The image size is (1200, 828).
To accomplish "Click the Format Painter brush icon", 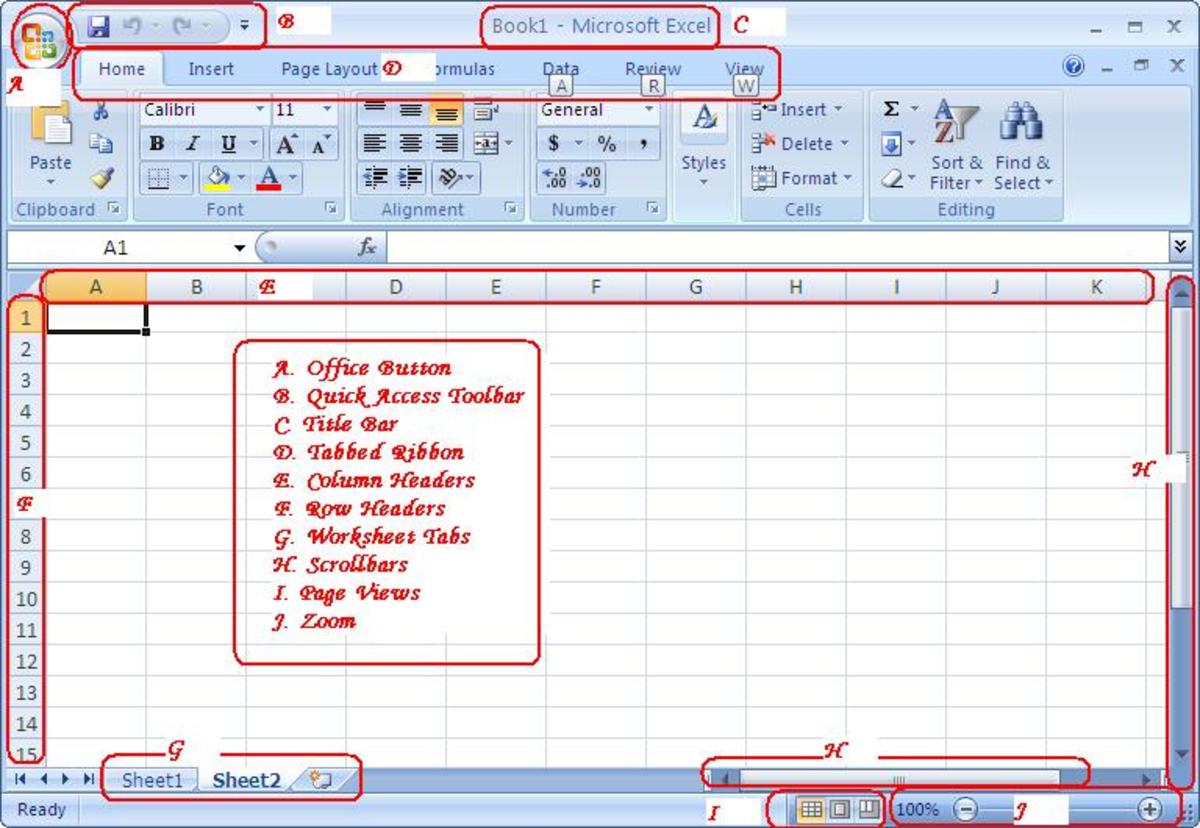I will 102,178.
